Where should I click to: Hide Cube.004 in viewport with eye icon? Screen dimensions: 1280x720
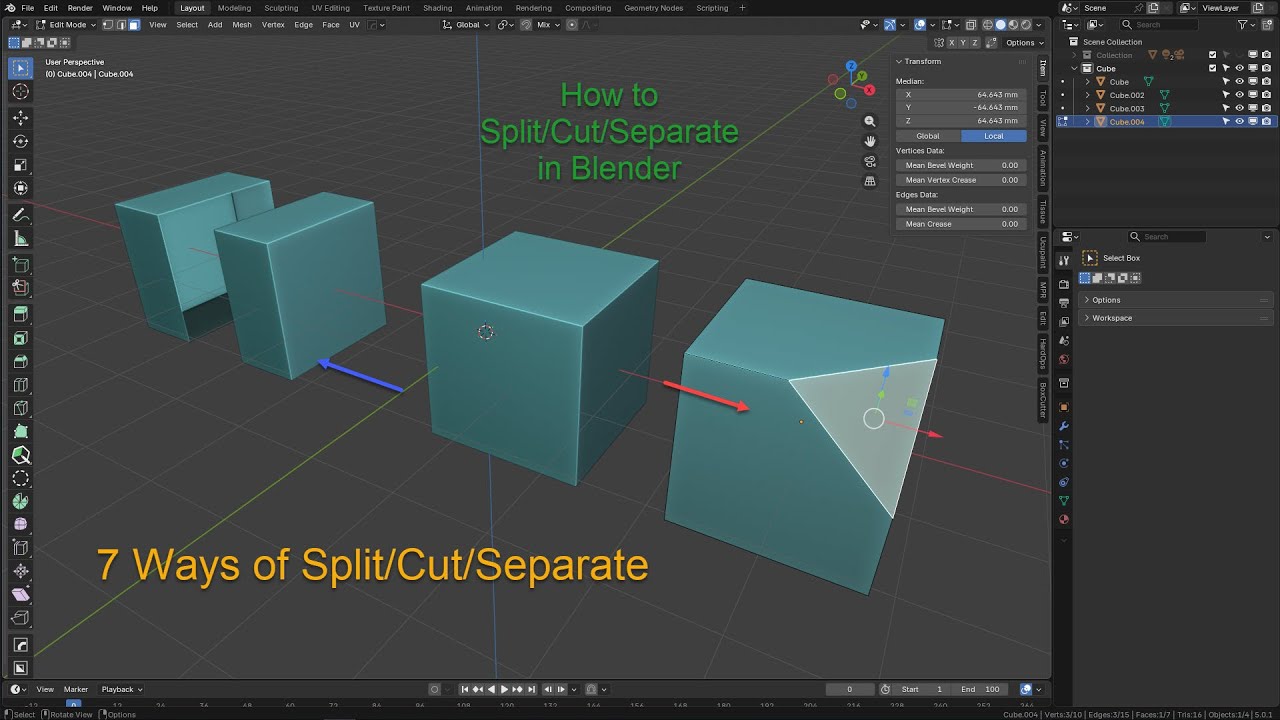point(1239,121)
